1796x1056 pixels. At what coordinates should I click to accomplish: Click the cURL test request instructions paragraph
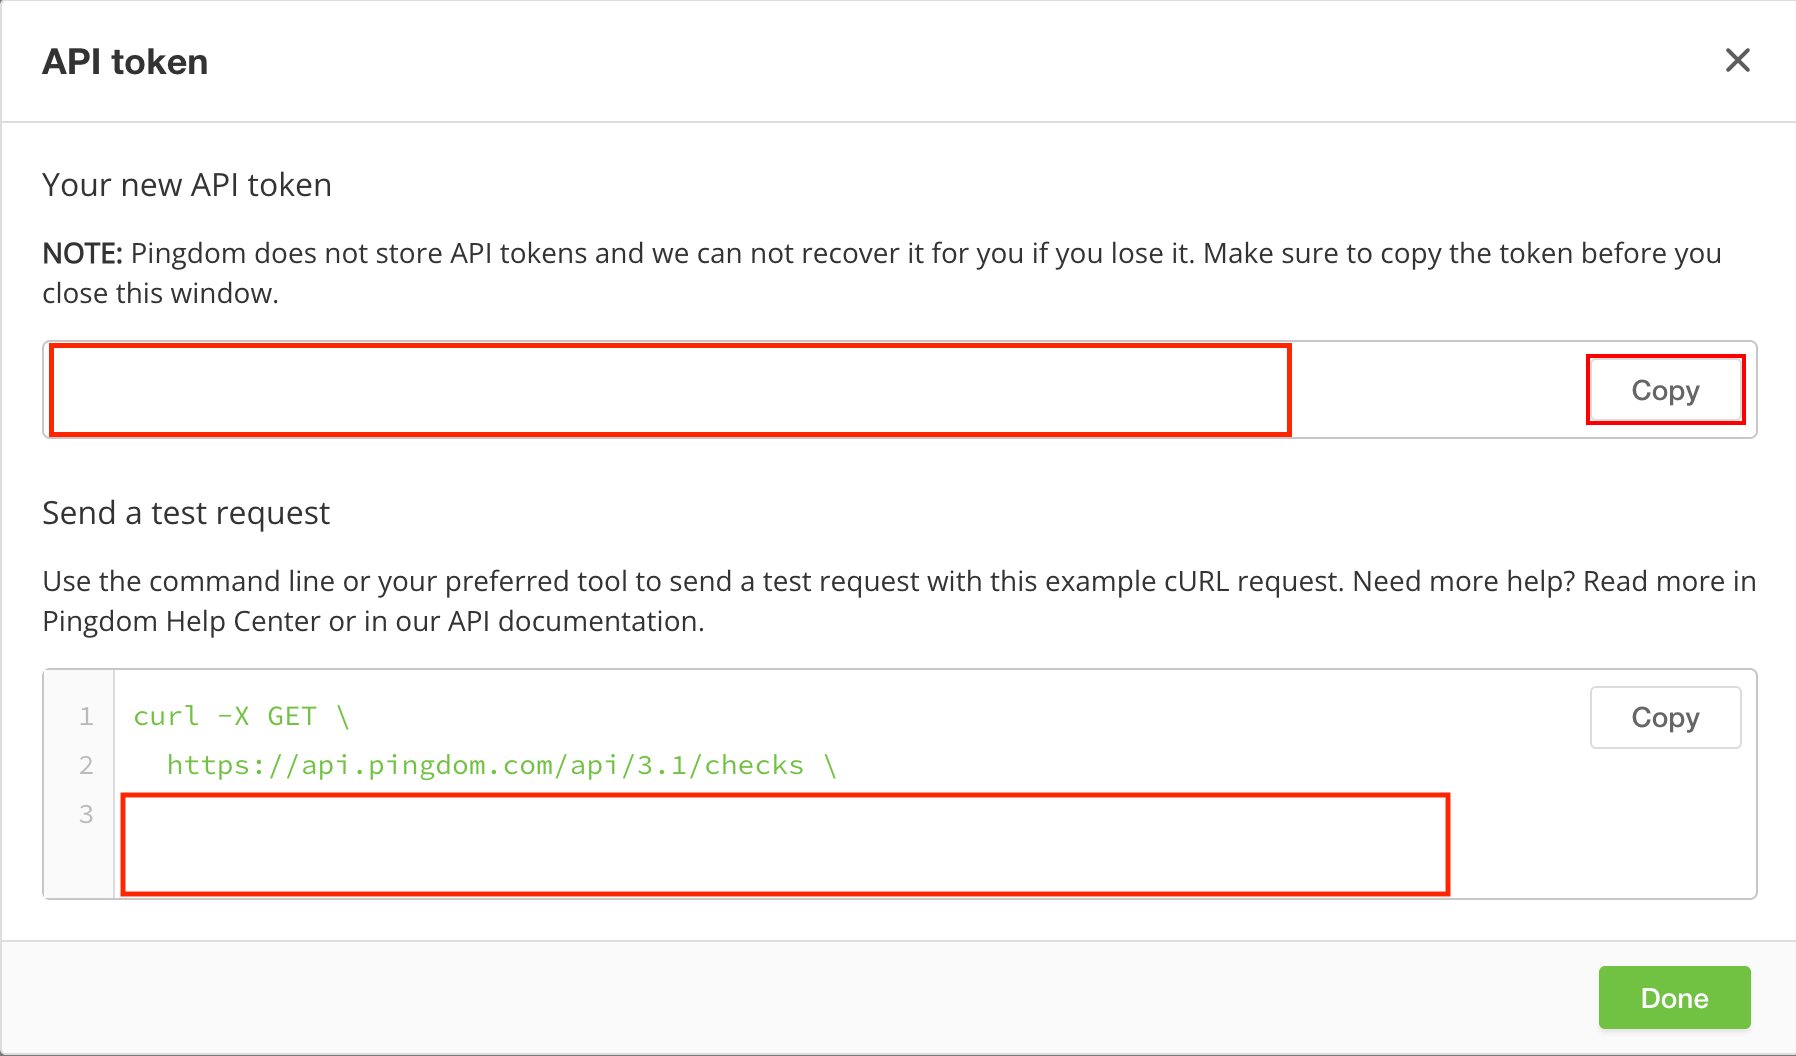click(x=899, y=601)
